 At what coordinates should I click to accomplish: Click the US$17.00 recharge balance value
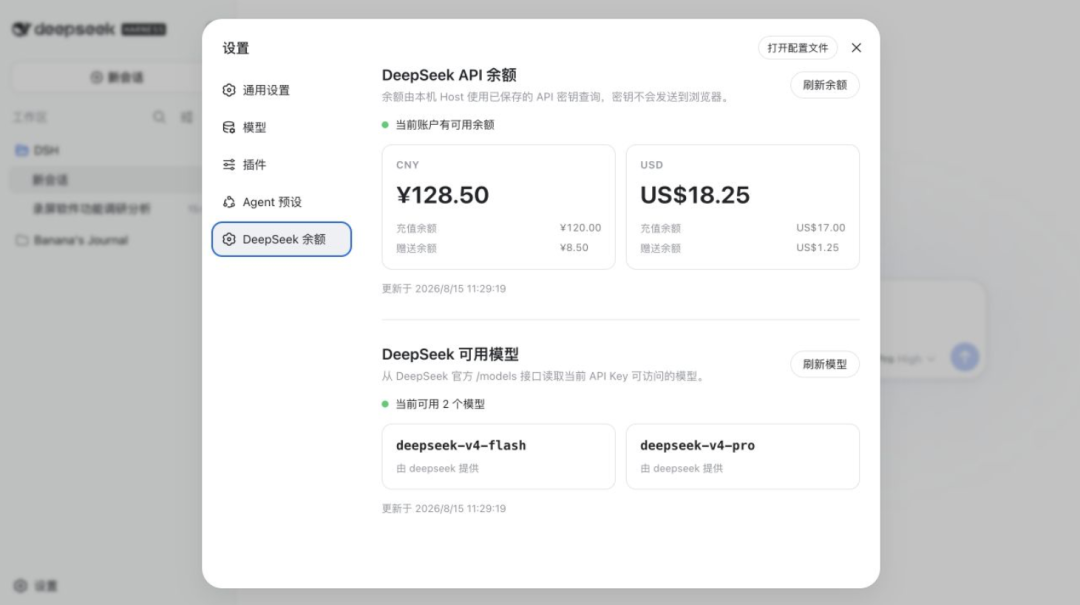coord(820,227)
